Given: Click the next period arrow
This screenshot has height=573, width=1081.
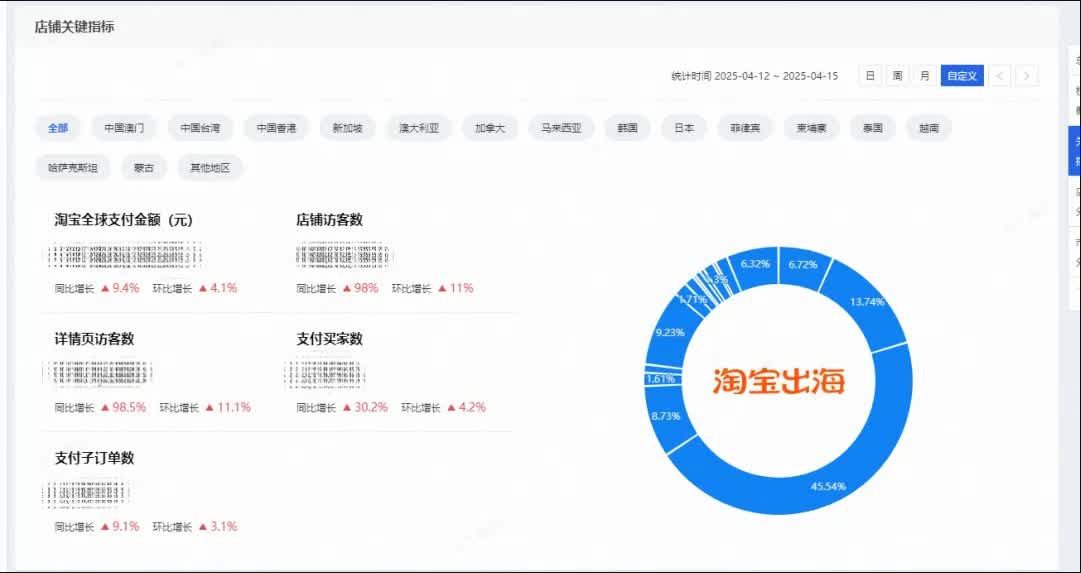Looking at the screenshot, I should [1026, 76].
